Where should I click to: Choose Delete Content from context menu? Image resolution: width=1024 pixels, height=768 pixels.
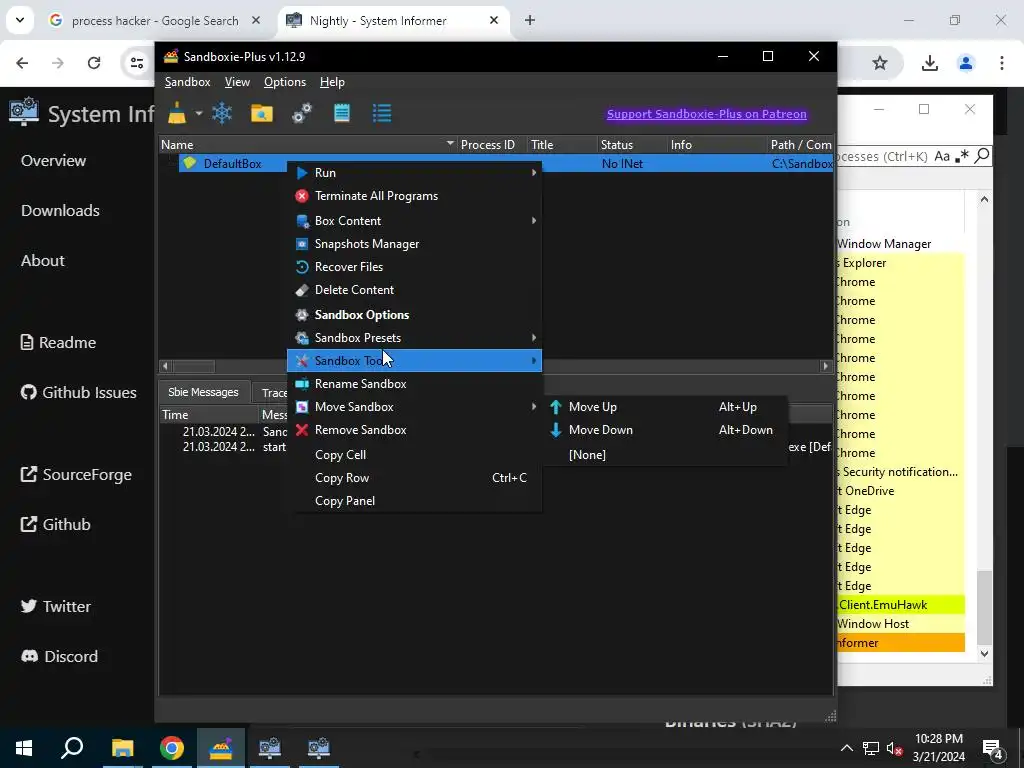pyautogui.click(x=415, y=289)
